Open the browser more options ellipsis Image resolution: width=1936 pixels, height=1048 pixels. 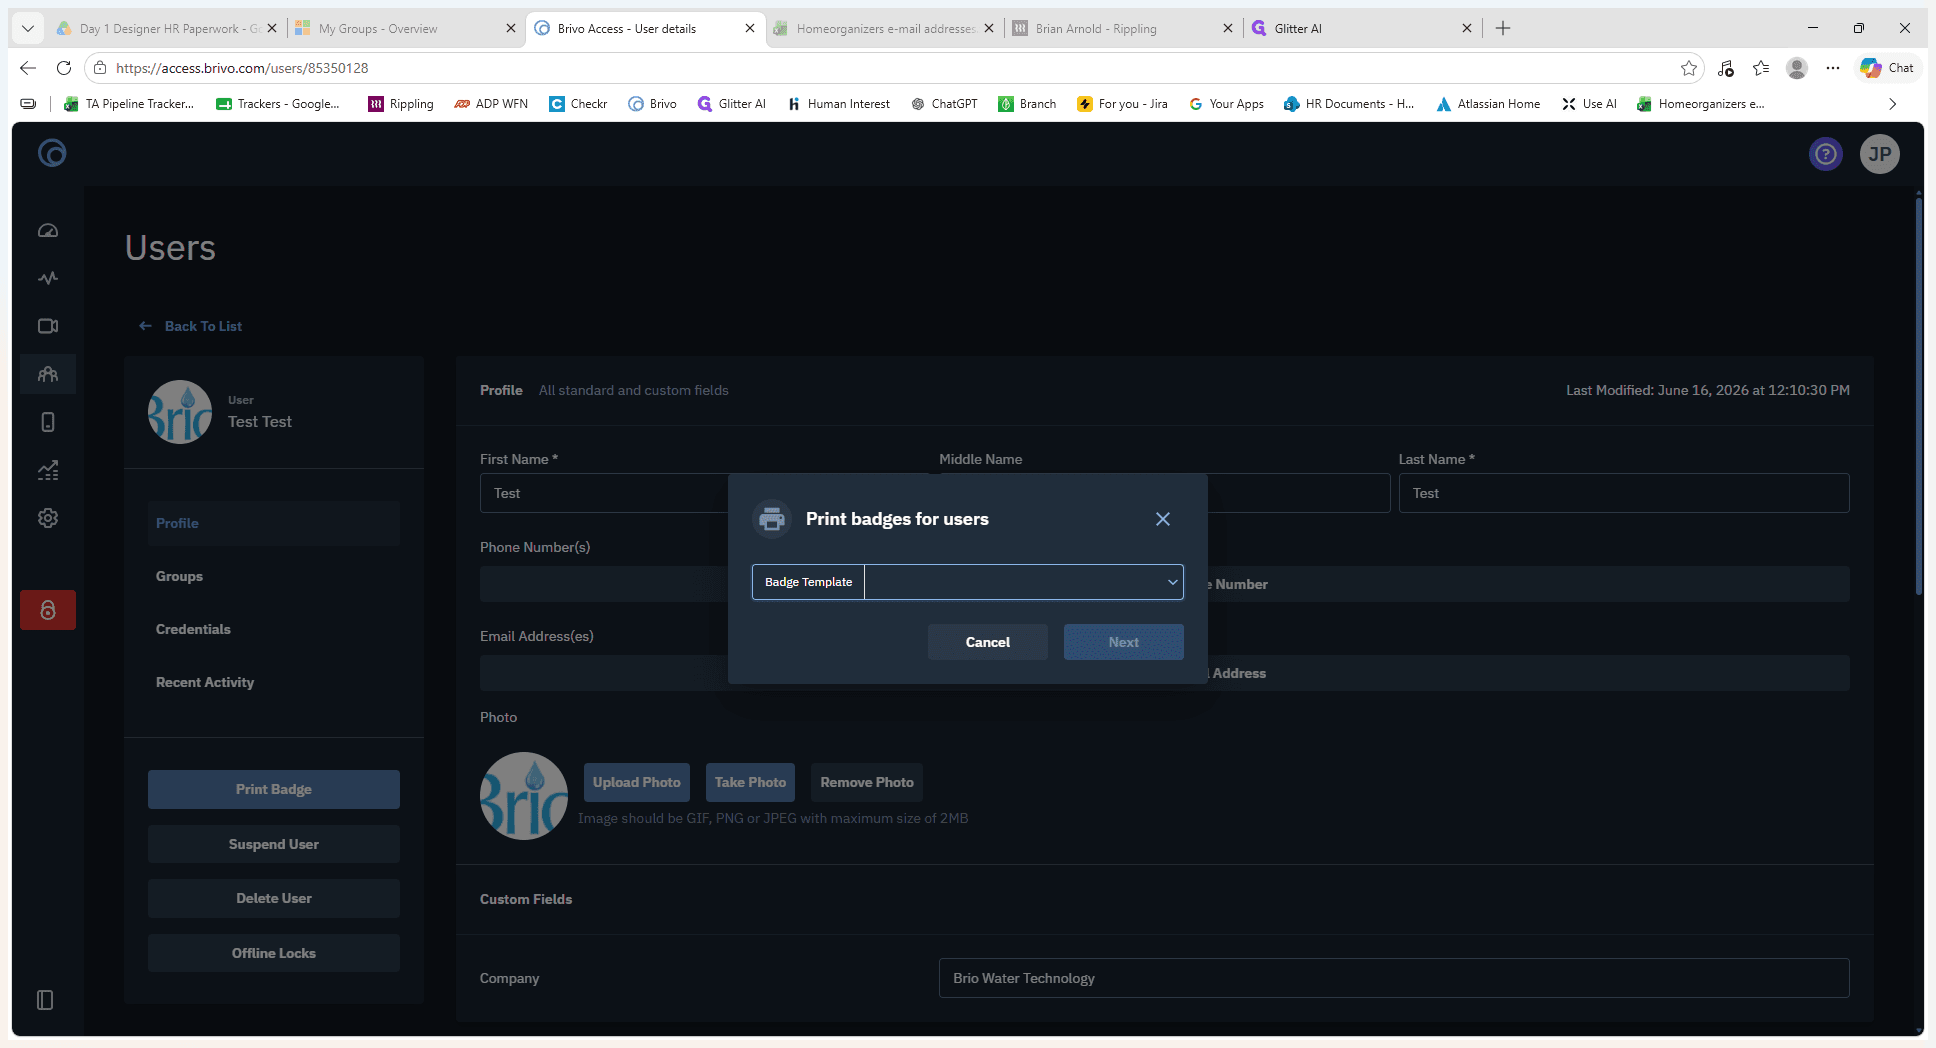[x=1832, y=68]
